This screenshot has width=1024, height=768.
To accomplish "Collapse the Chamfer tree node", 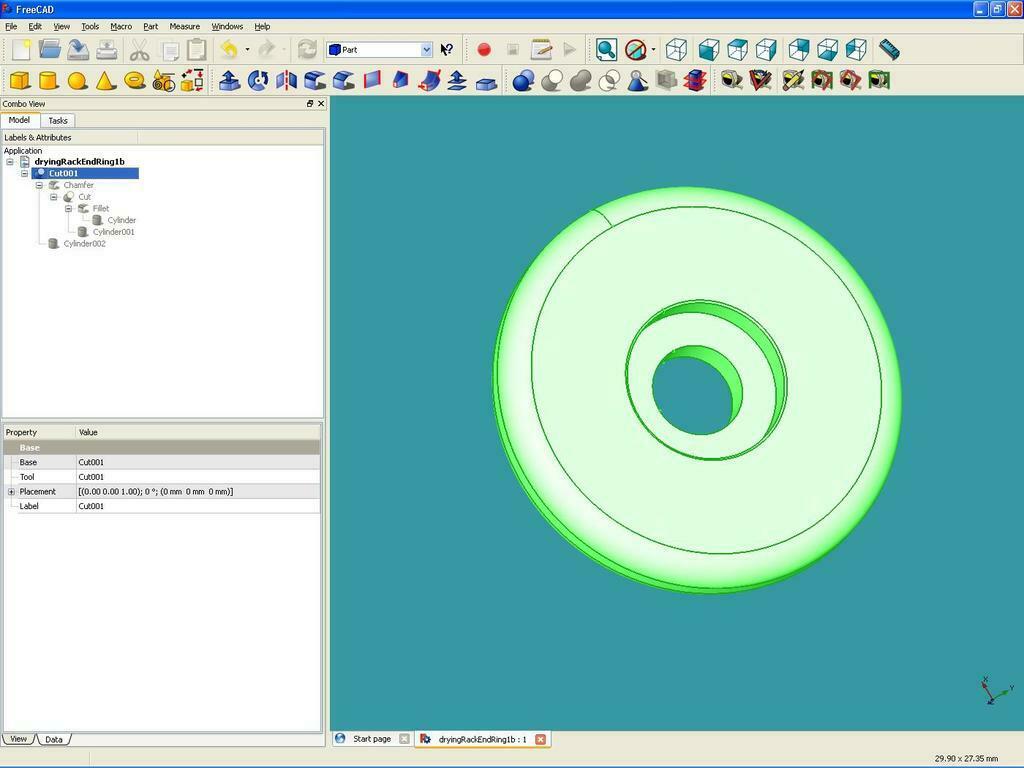I will [39, 185].
